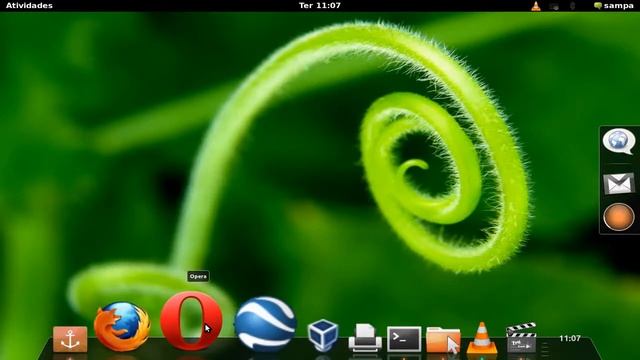
Task: Open the chat globe icon in the side dock
Action: [619, 141]
